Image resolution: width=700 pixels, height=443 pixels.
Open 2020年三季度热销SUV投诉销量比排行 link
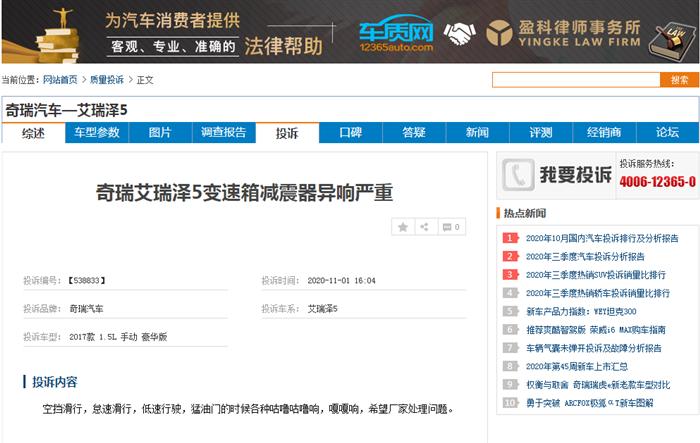pyautogui.click(x=596, y=275)
